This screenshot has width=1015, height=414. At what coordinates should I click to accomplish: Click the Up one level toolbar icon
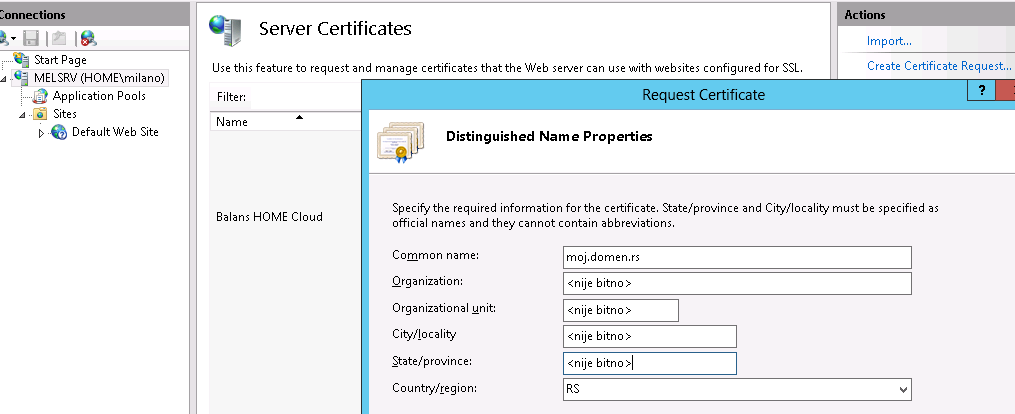point(58,38)
